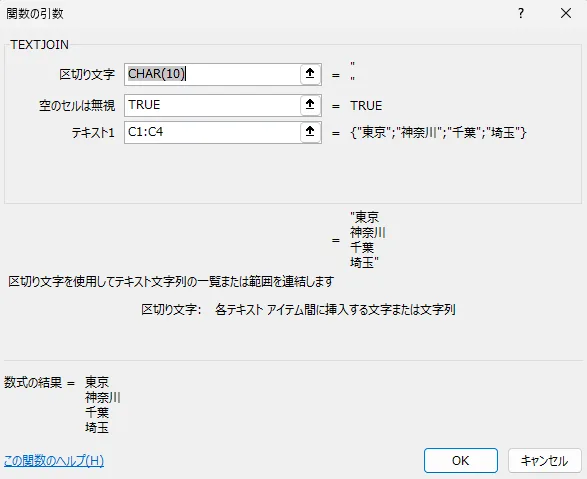This screenshot has width=587, height=479.
Task: Click the array preview showing 東京 神奈川
Action: (x=438, y=132)
